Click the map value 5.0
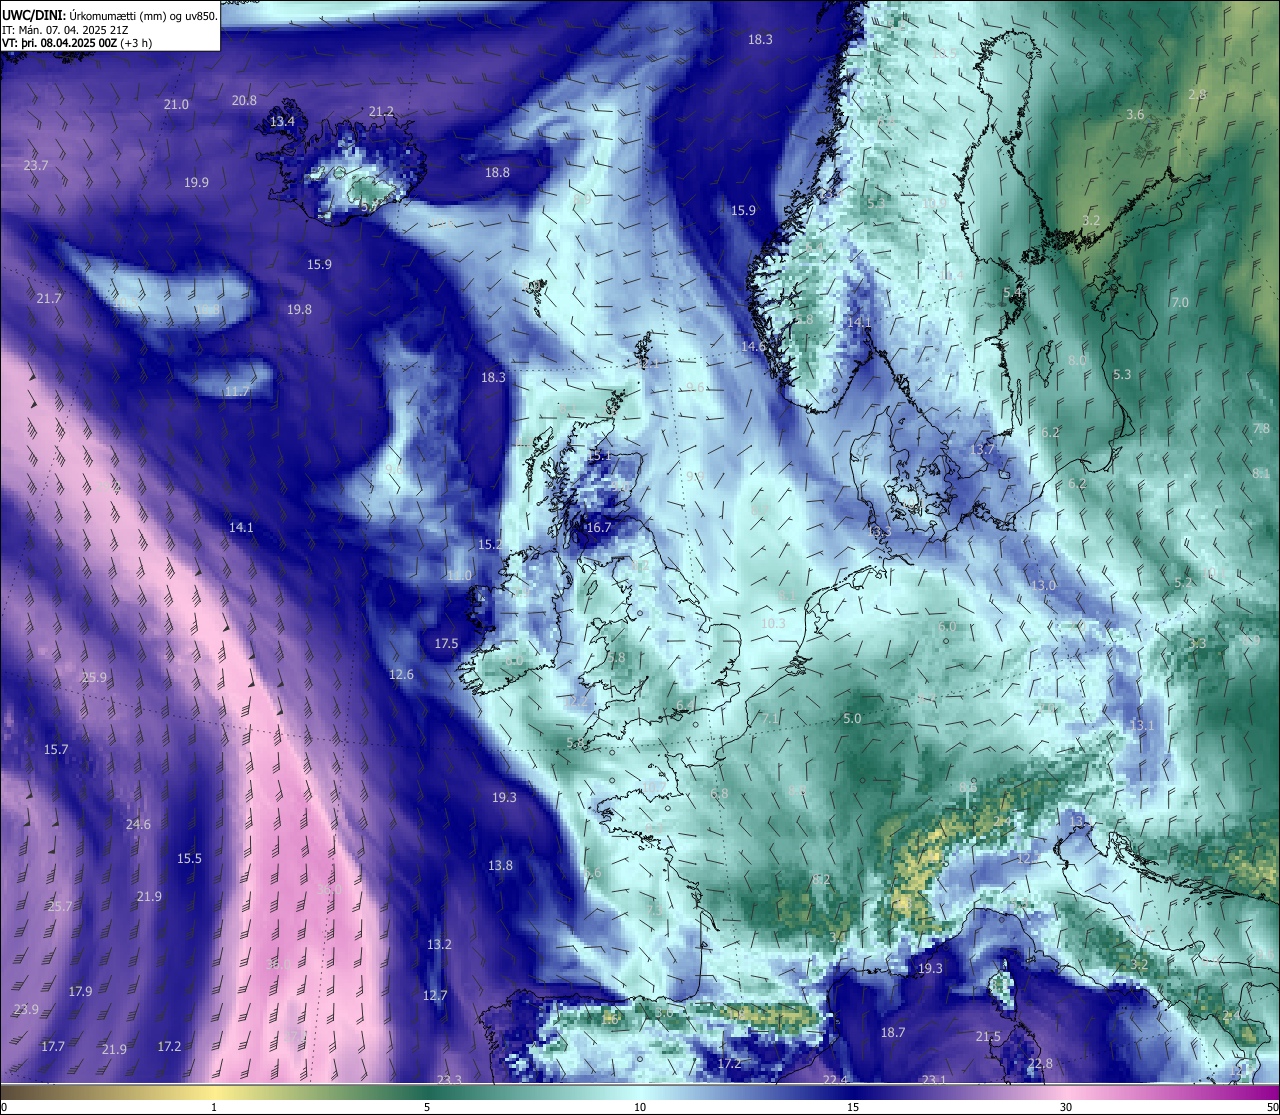Viewport: 1280px width, 1115px height. point(852,719)
